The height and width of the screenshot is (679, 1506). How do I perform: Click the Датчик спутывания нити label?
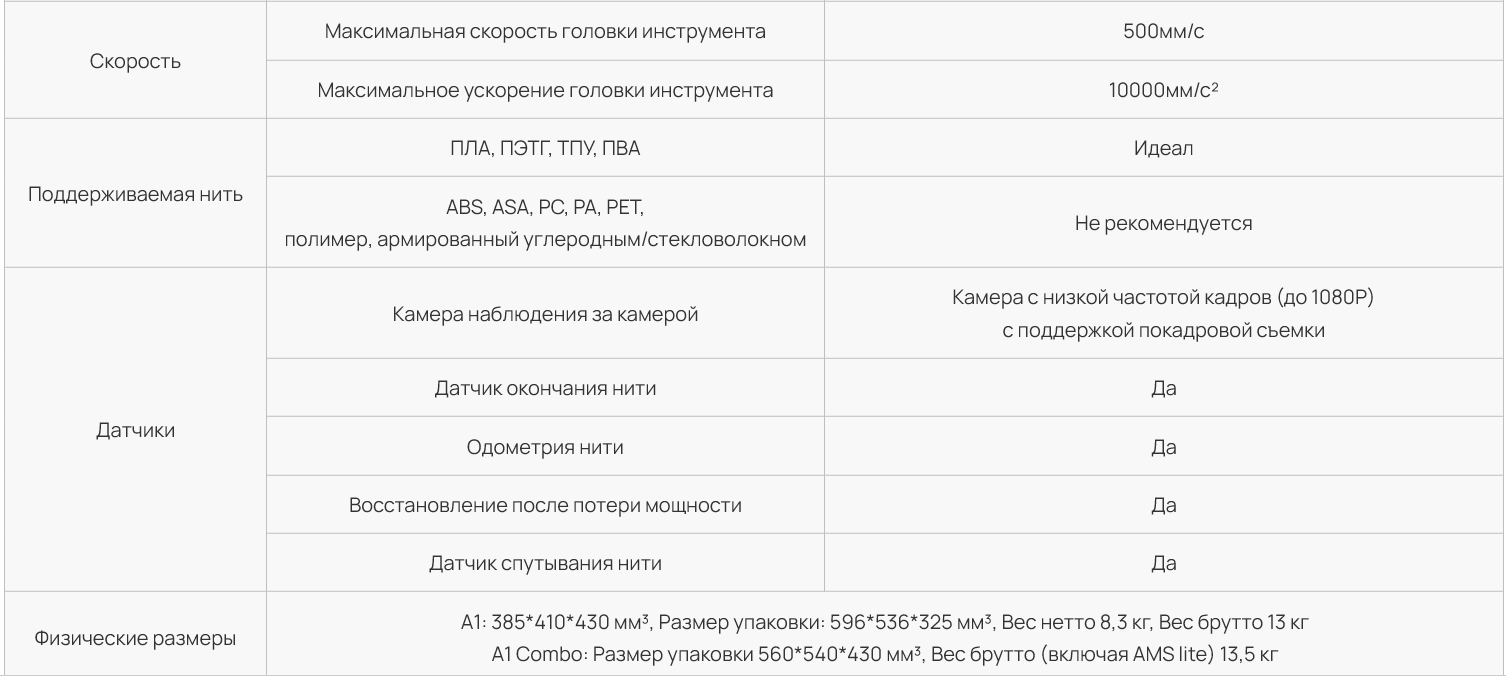pos(545,564)
